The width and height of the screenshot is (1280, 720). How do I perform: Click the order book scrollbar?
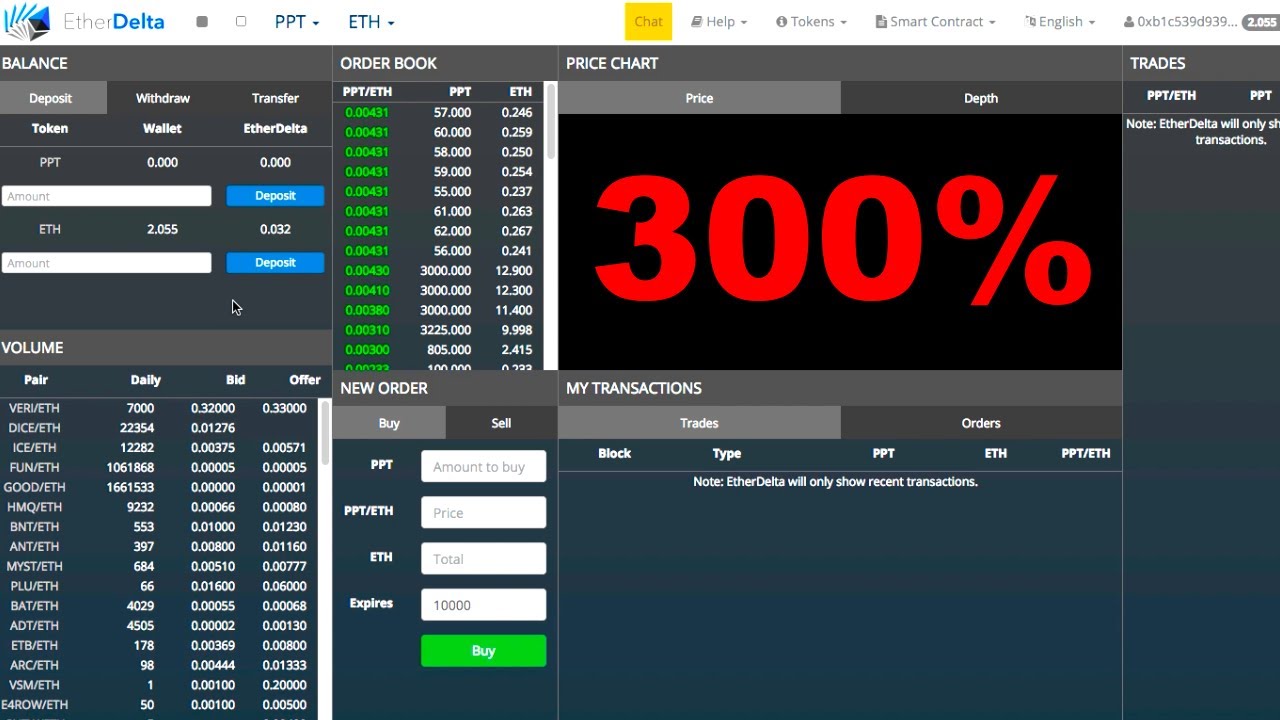coord(550,122)
